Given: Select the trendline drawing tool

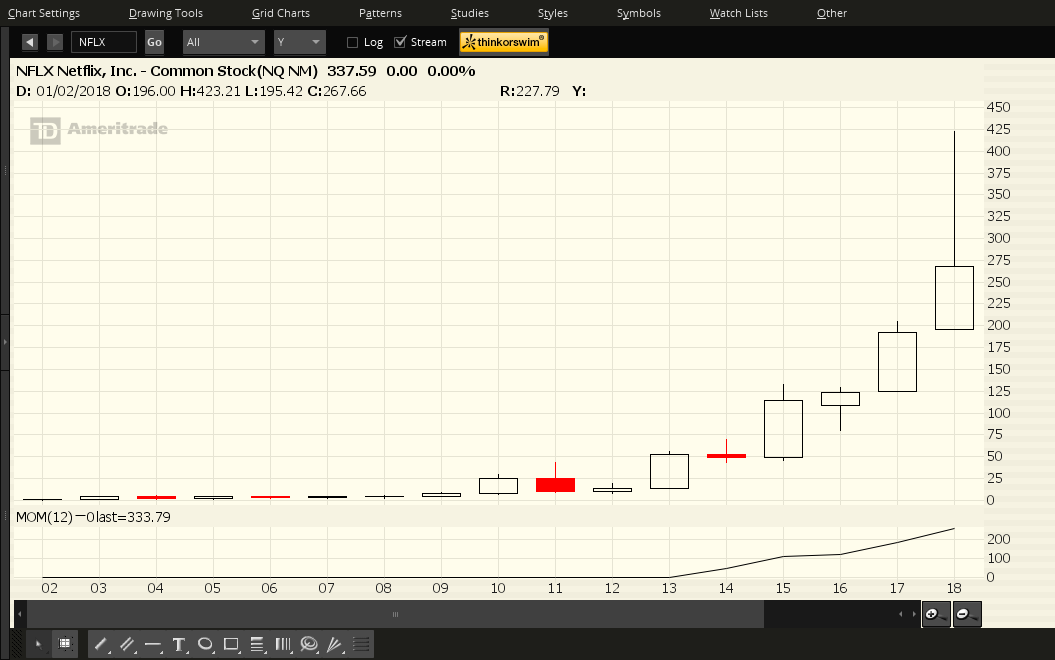Looking at the screenshot, I should 101,645.
